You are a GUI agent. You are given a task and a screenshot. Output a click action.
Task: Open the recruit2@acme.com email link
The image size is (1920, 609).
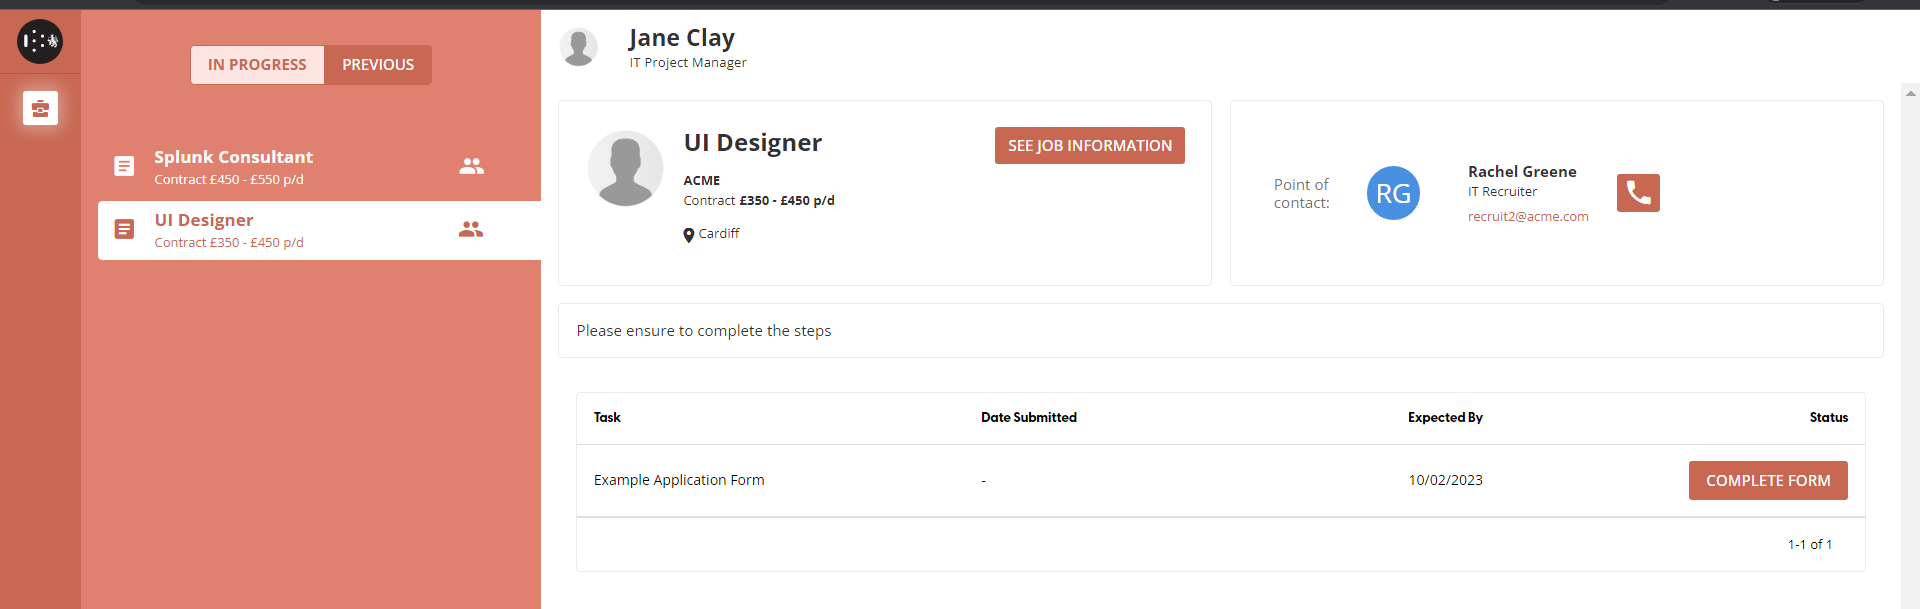pos(1527,217)
